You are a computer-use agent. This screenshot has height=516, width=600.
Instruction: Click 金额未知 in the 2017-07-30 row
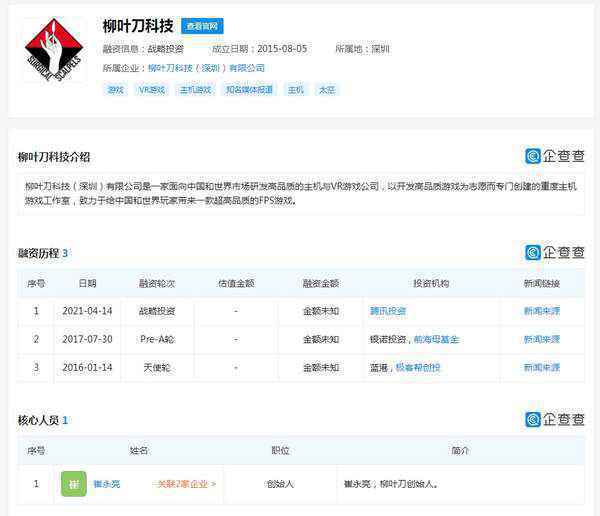click(x=321, y=340)
